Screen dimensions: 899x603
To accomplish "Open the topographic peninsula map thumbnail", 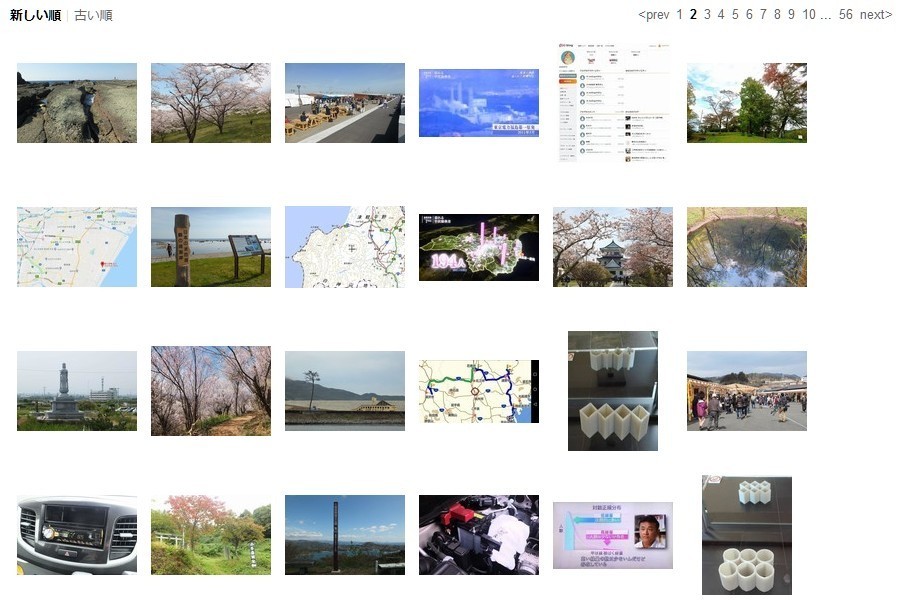I will coord(345,247).
